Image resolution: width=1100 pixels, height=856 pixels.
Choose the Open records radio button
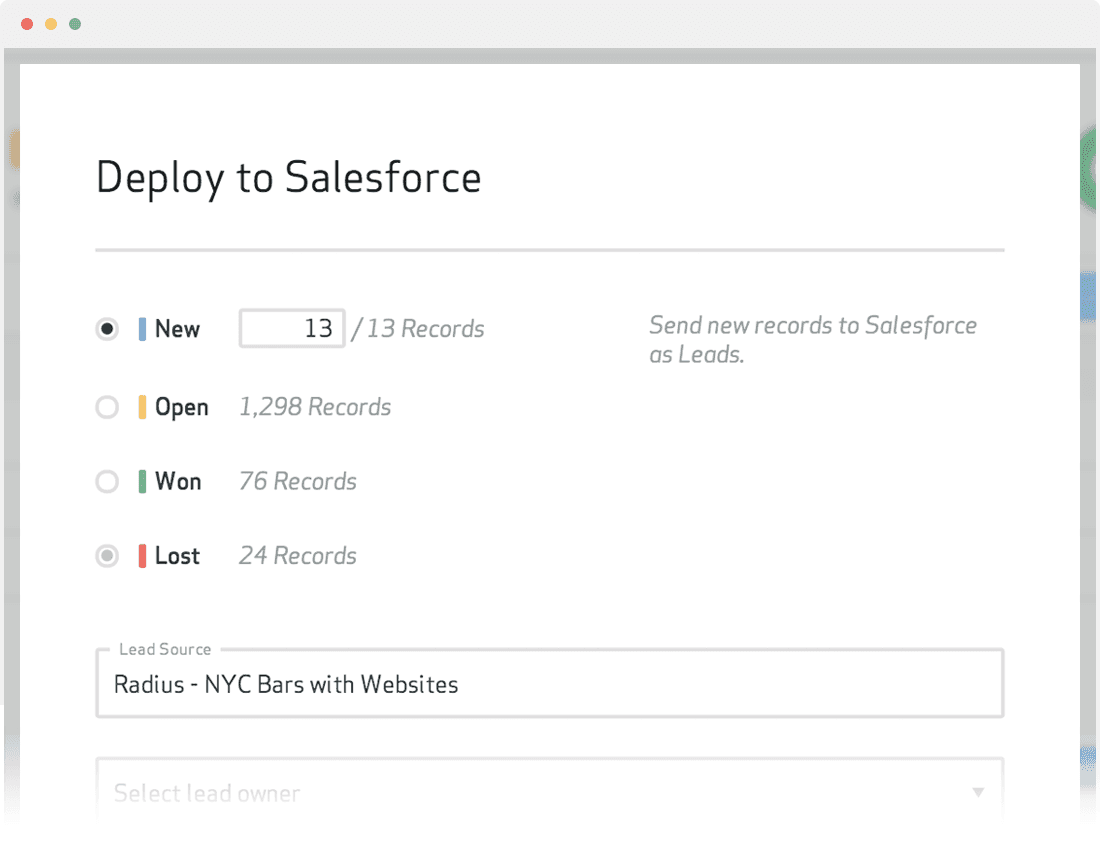(x=107, y=407)
